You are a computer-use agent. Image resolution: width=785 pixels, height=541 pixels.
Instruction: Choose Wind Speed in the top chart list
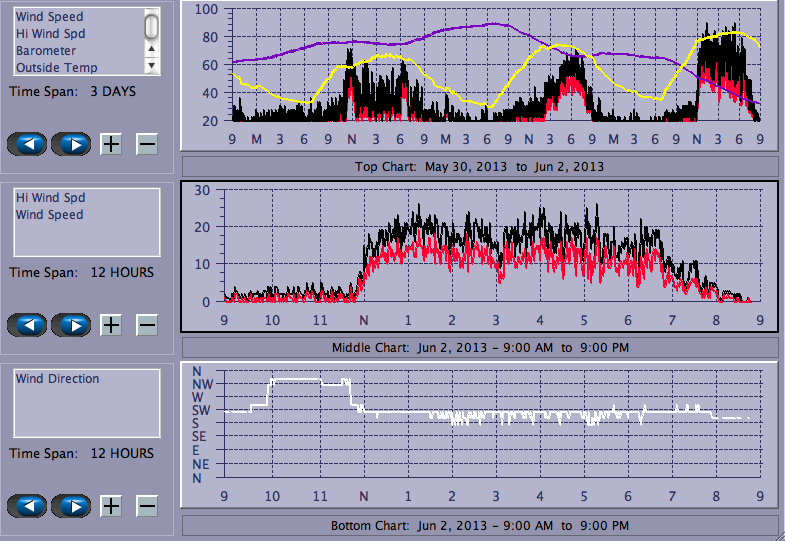pos(50,17)
